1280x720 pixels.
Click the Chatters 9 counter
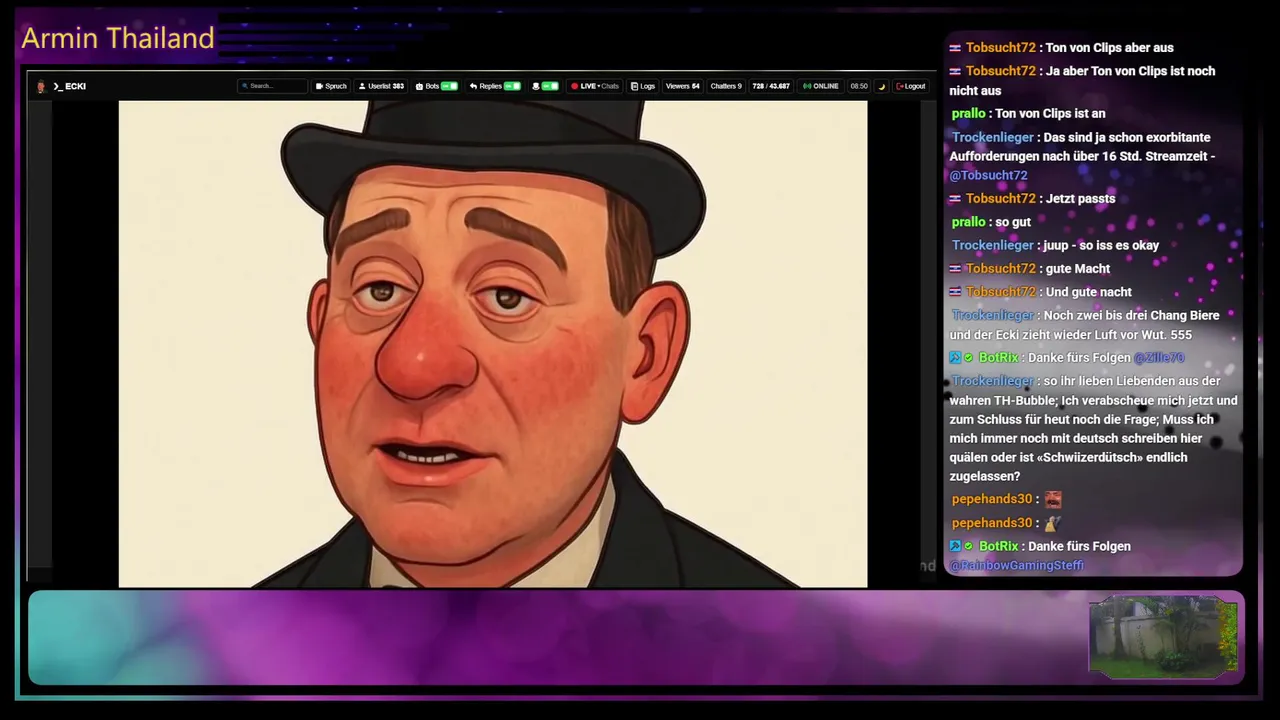coord(726,86)
